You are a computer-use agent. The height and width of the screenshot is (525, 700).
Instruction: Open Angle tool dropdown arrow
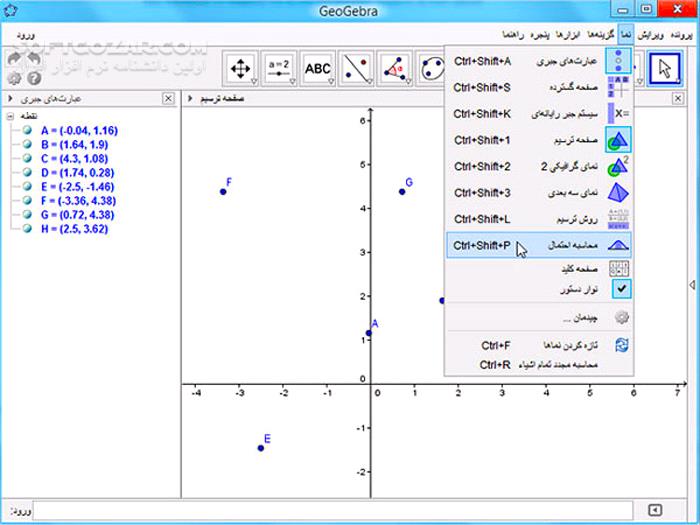tap(408, 82)
